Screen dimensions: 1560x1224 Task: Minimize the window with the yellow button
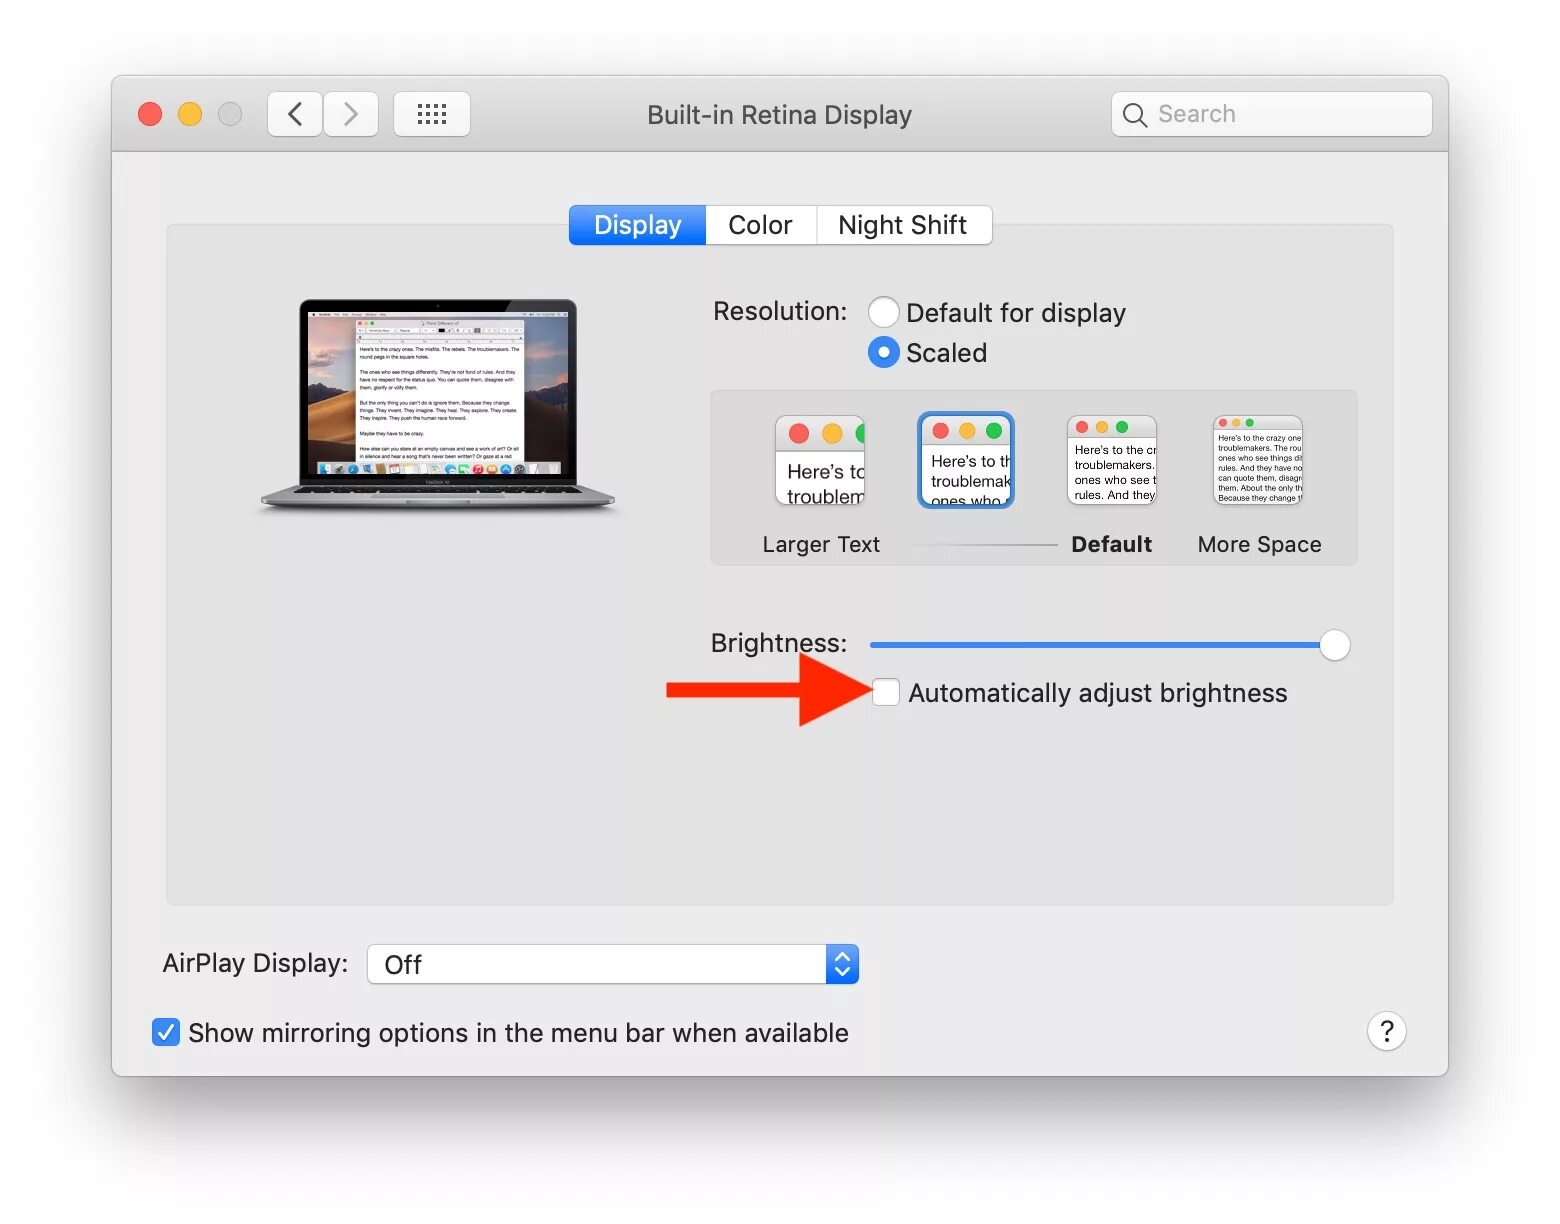point(190,114)
